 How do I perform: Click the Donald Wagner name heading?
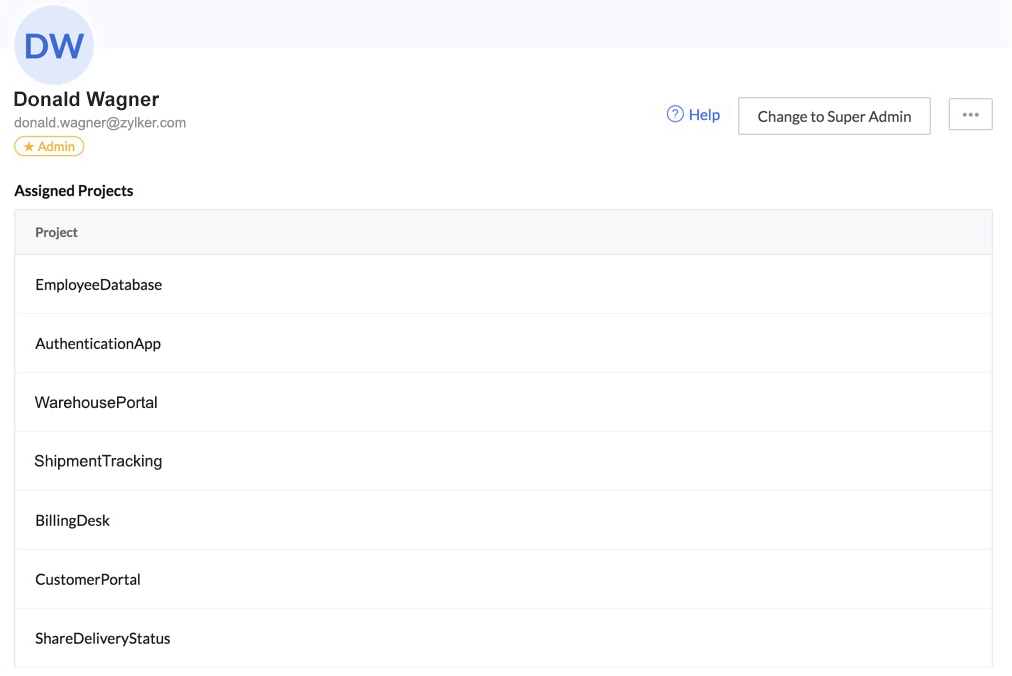coord(86,99)
